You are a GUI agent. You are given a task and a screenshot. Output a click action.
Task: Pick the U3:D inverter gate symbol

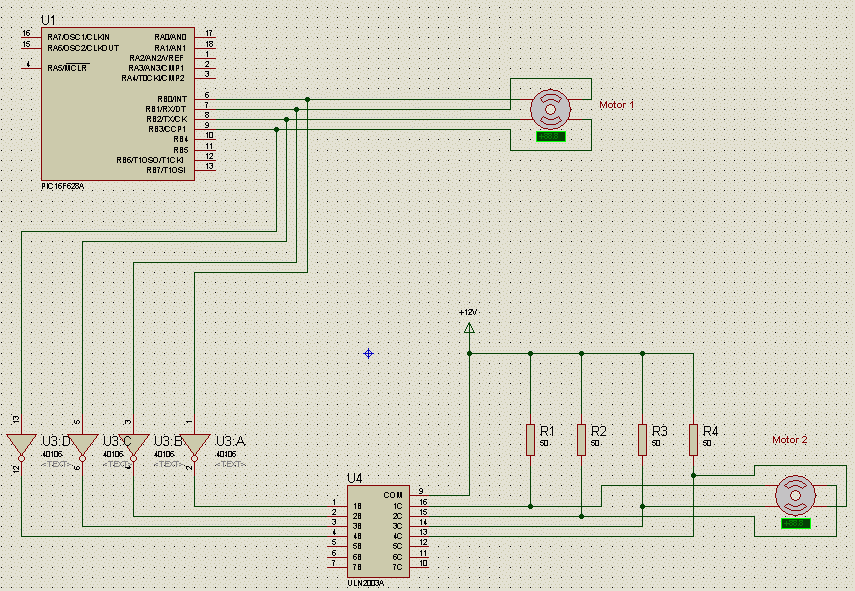click(20, 445)
